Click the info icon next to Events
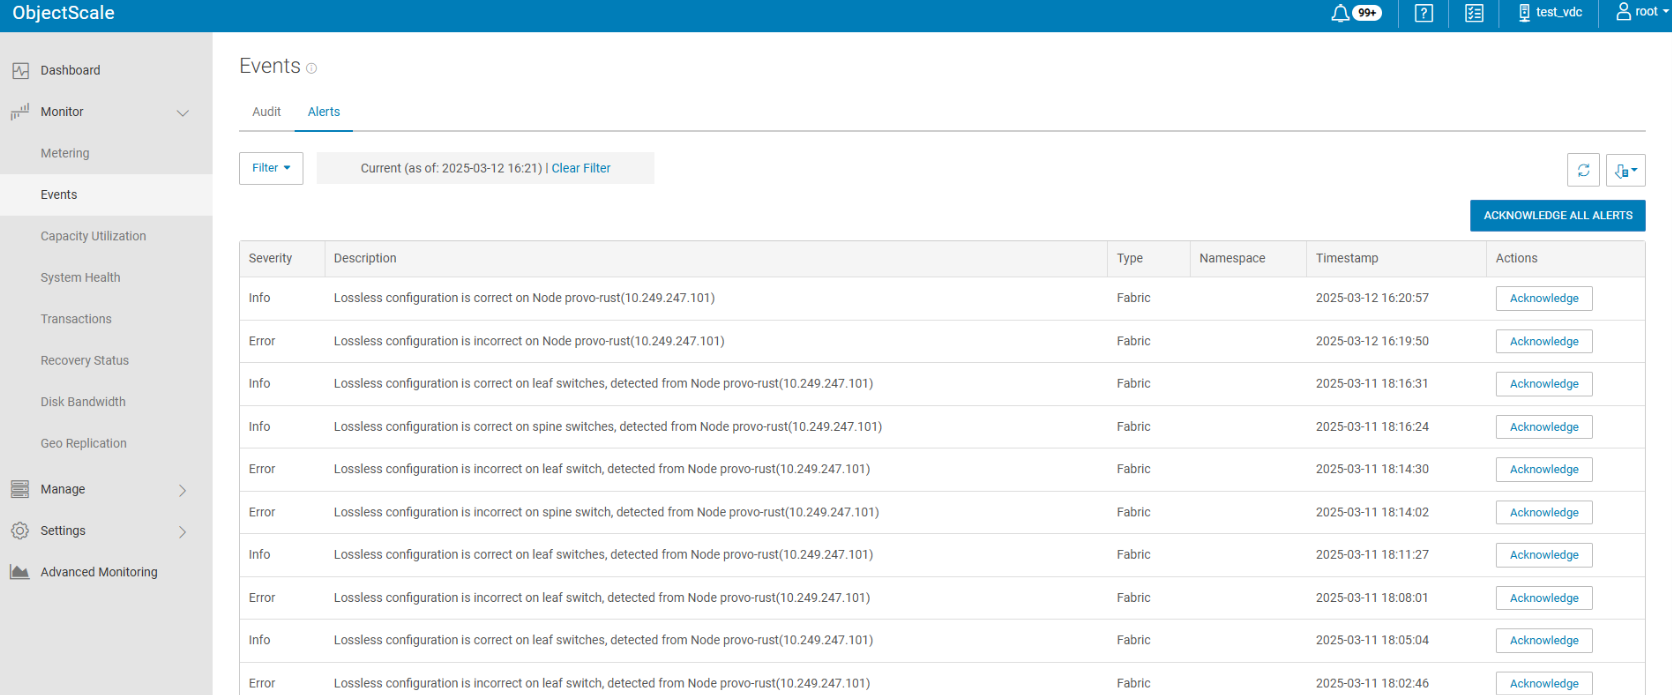The image size is (1672, 695). point(312,68)
